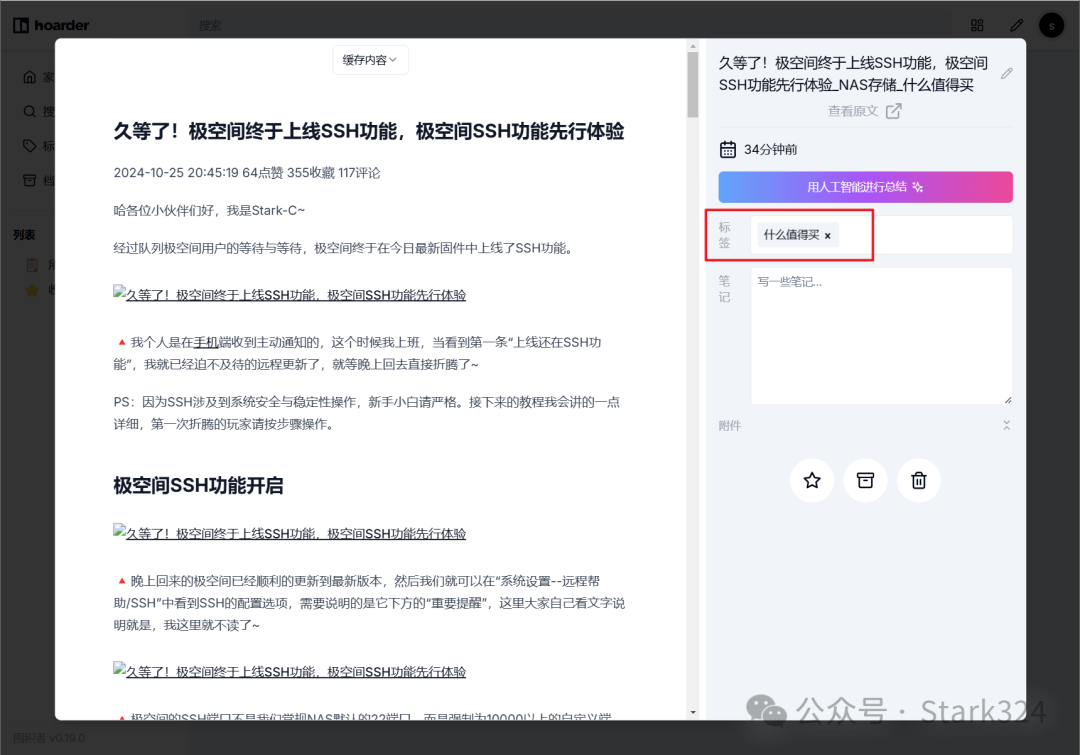Image resolution: width=1080 pixels, height=755 pixels.
Task: Click the image link below 我这里就不读了
Action: click(289, 671)
